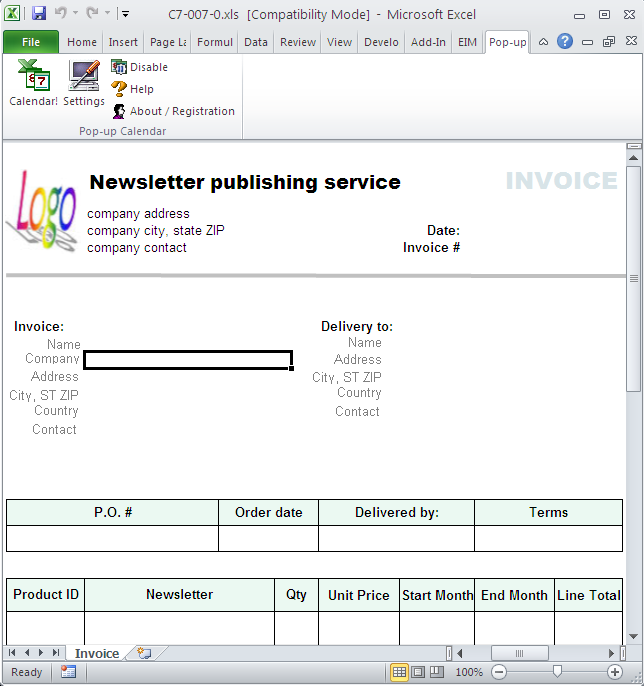
Task: Restore the workbook window in ribbon
Action: click(609, 42)
